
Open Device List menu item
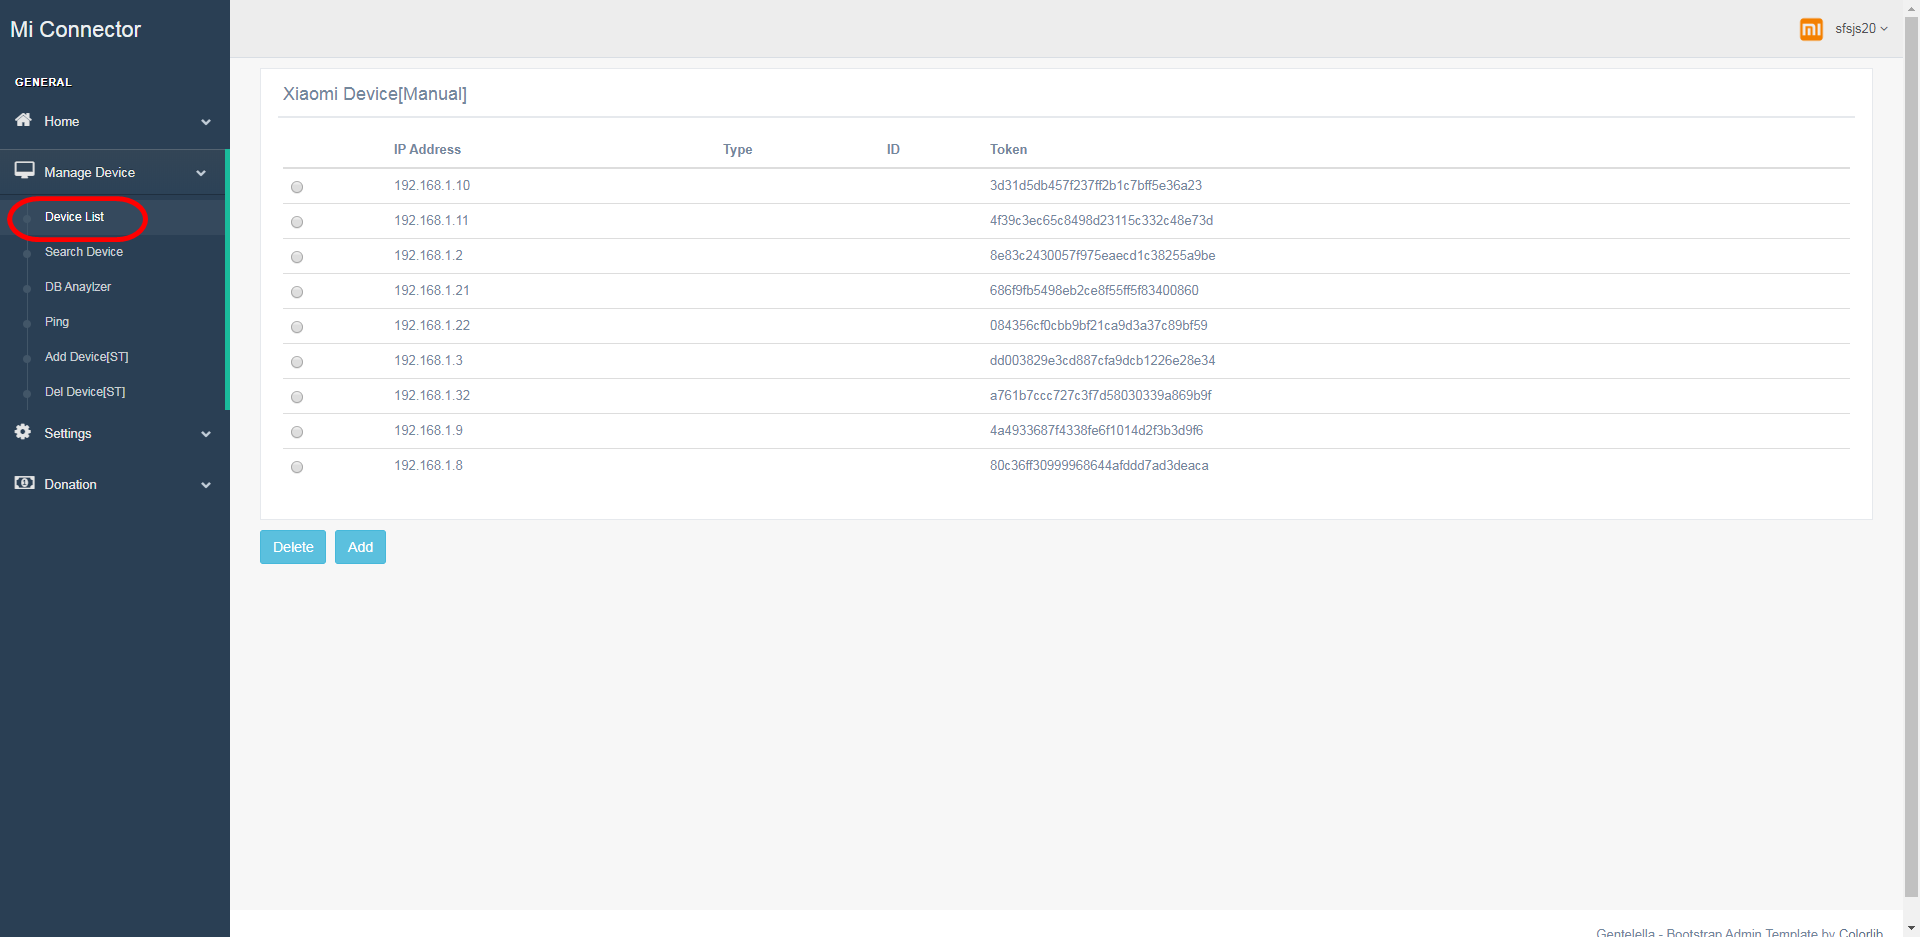click(74, 217)
